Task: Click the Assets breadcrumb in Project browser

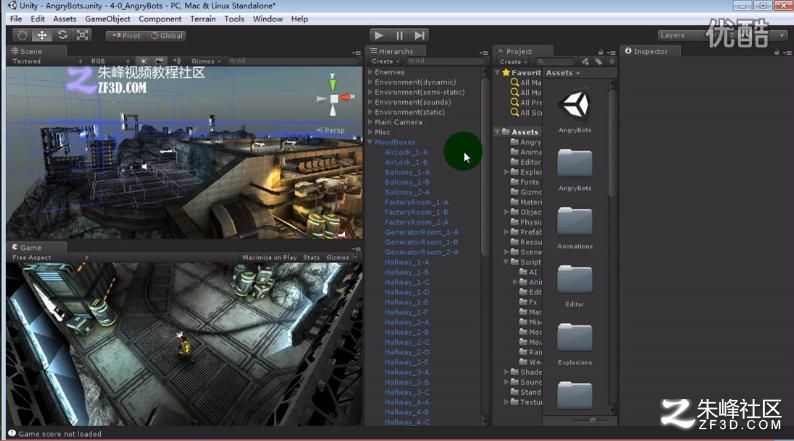Action: pos(560,73)
